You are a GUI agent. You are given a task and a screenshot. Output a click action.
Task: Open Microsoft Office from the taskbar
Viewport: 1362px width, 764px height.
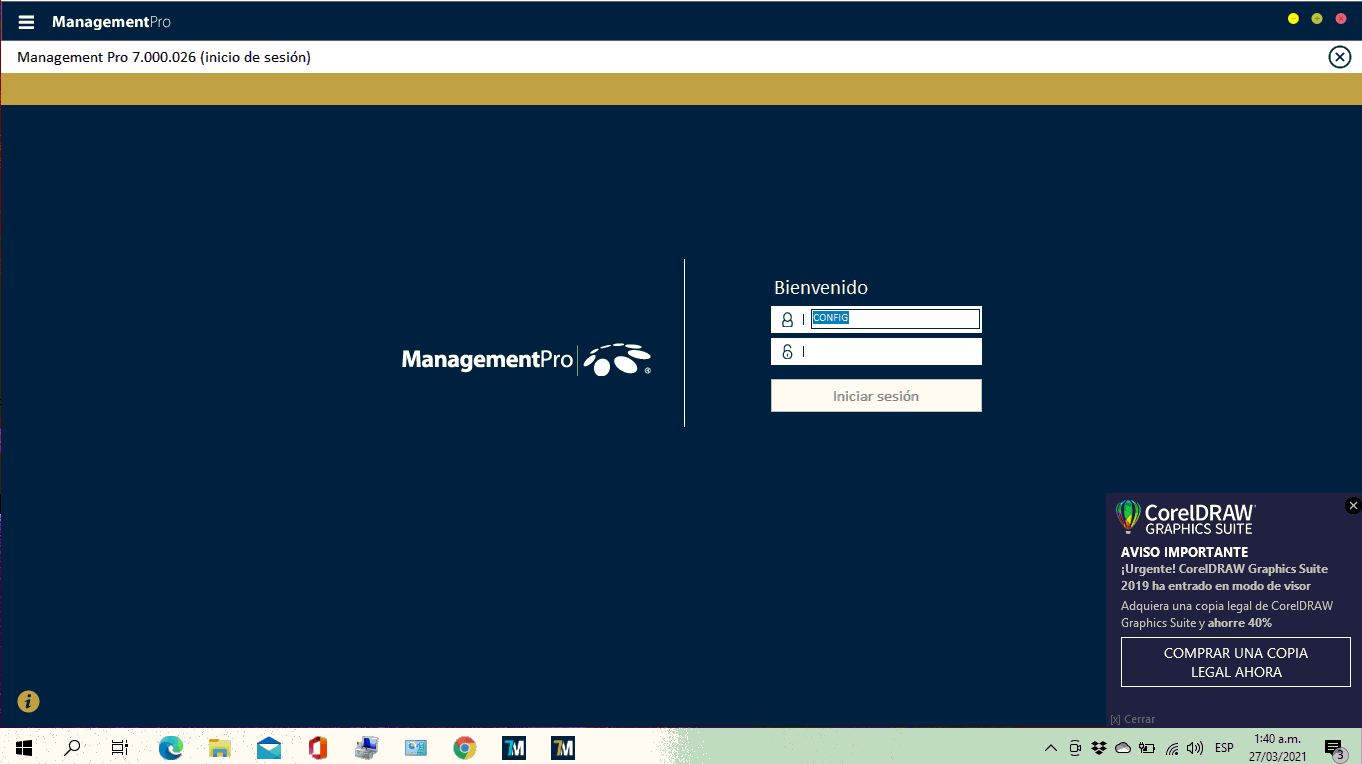tap(318, 747)
